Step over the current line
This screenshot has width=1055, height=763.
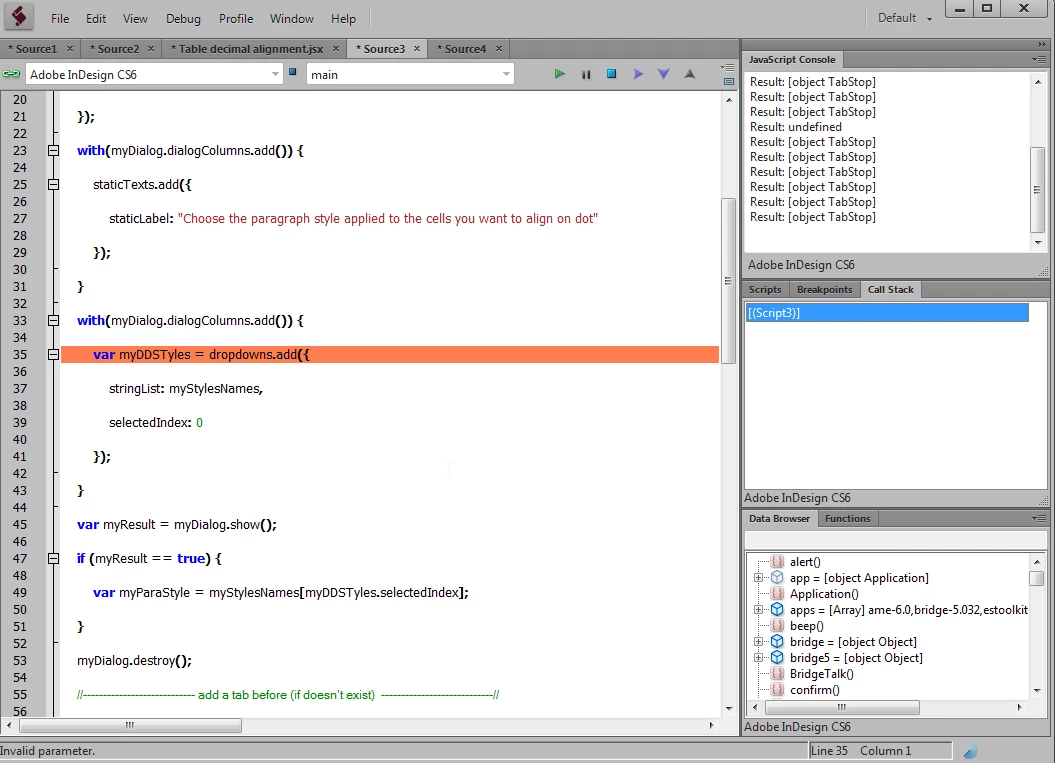[637, 74]
